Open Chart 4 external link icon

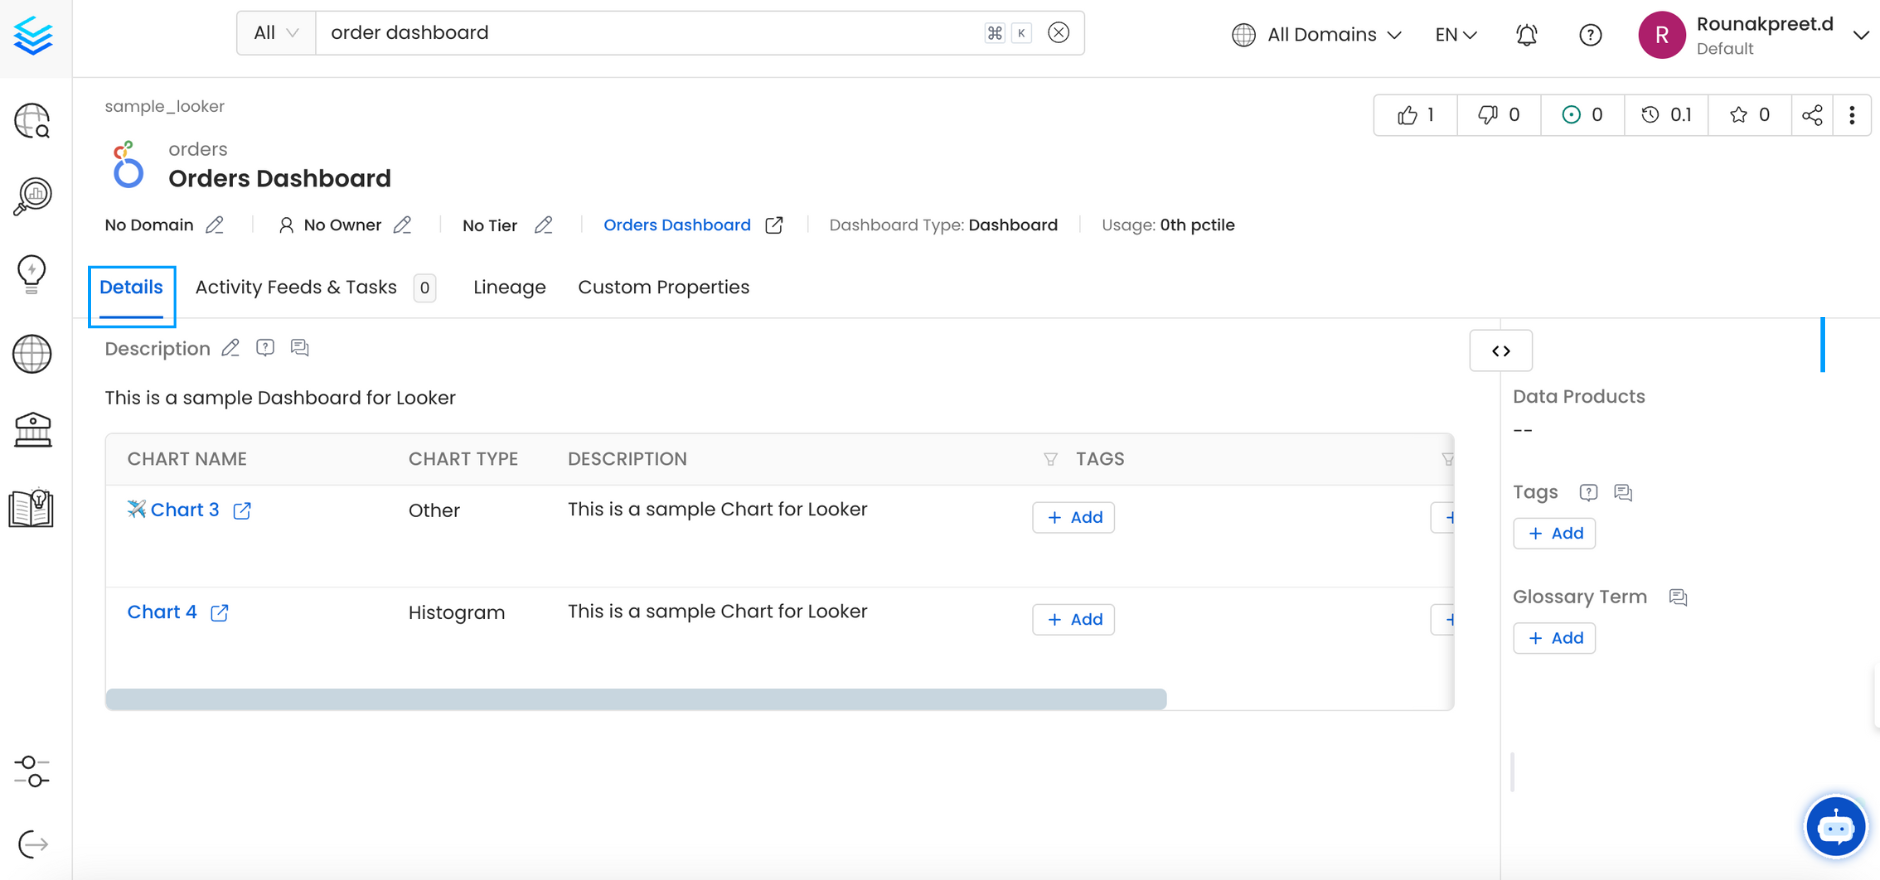[219, 613]
